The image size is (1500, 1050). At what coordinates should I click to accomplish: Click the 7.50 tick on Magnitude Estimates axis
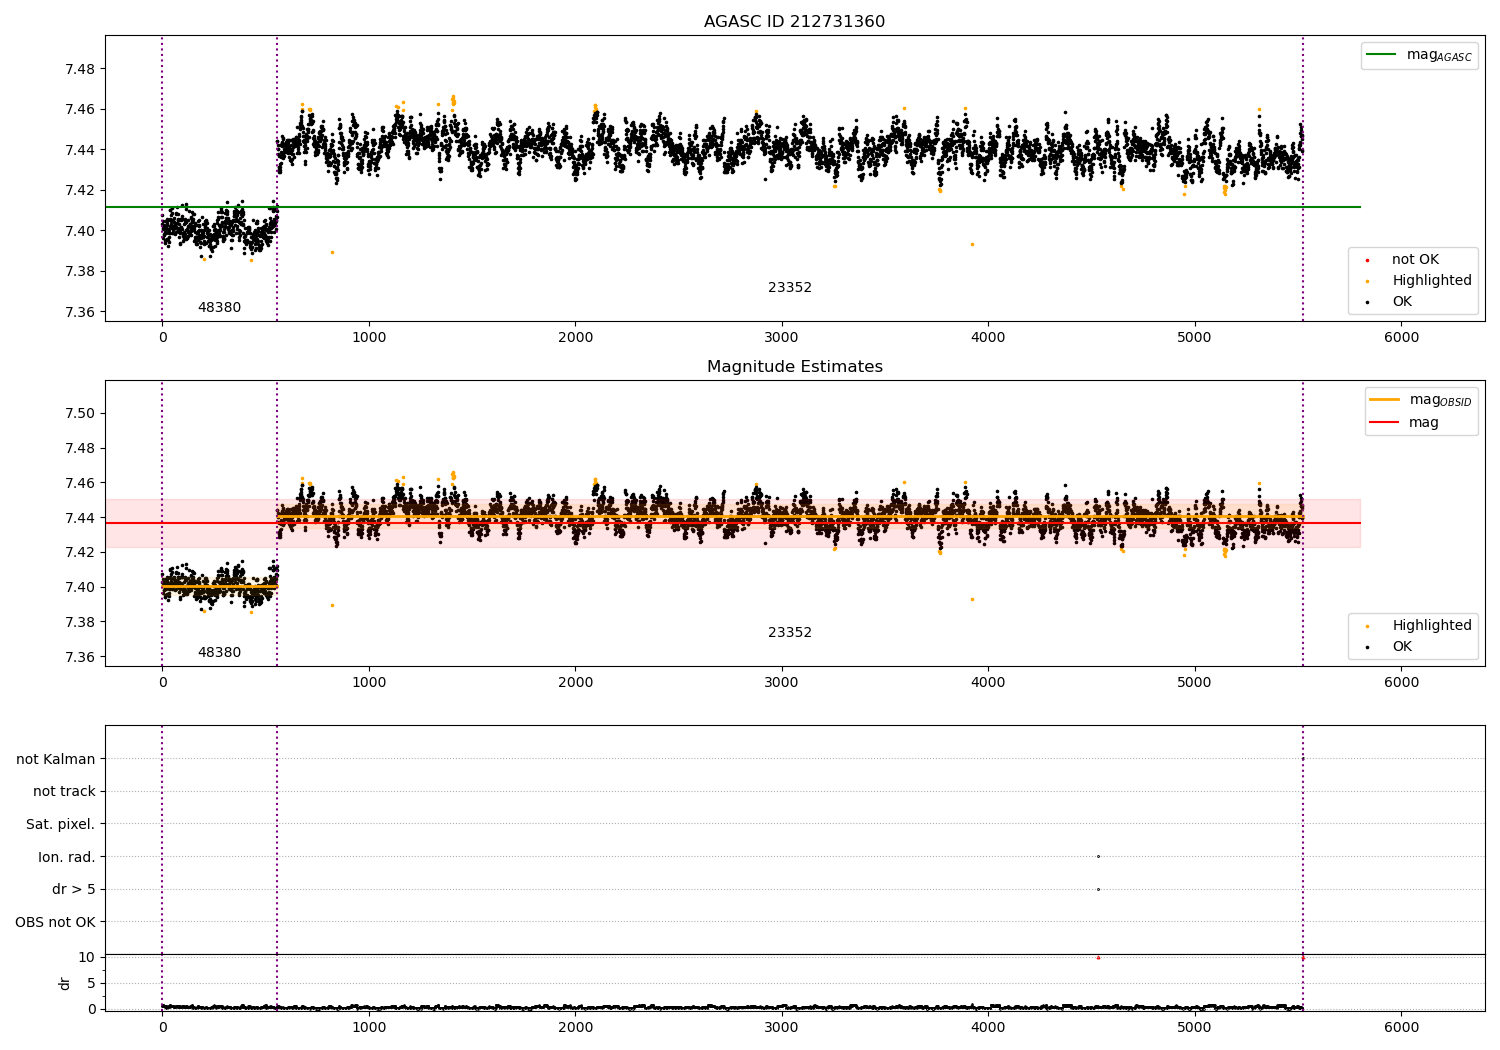79,414
